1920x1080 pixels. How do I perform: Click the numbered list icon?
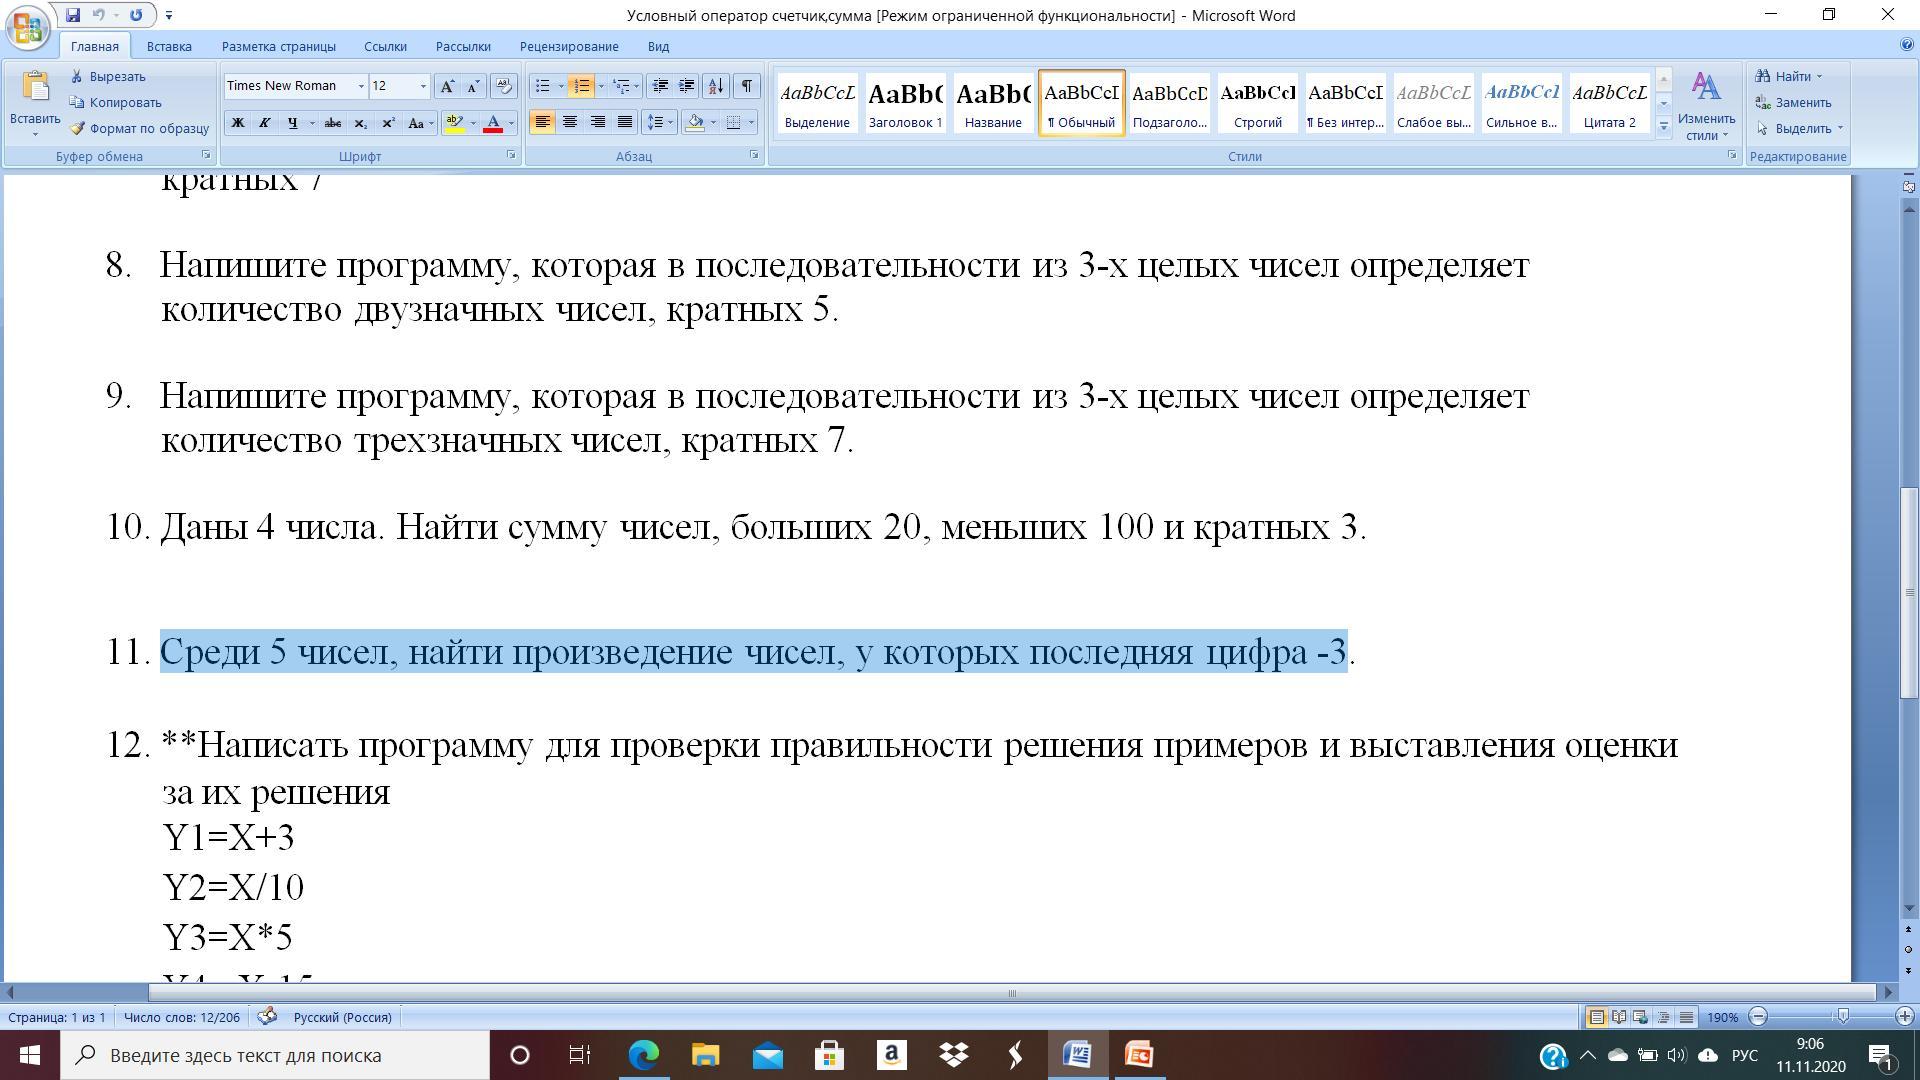(x=581, y=86)
